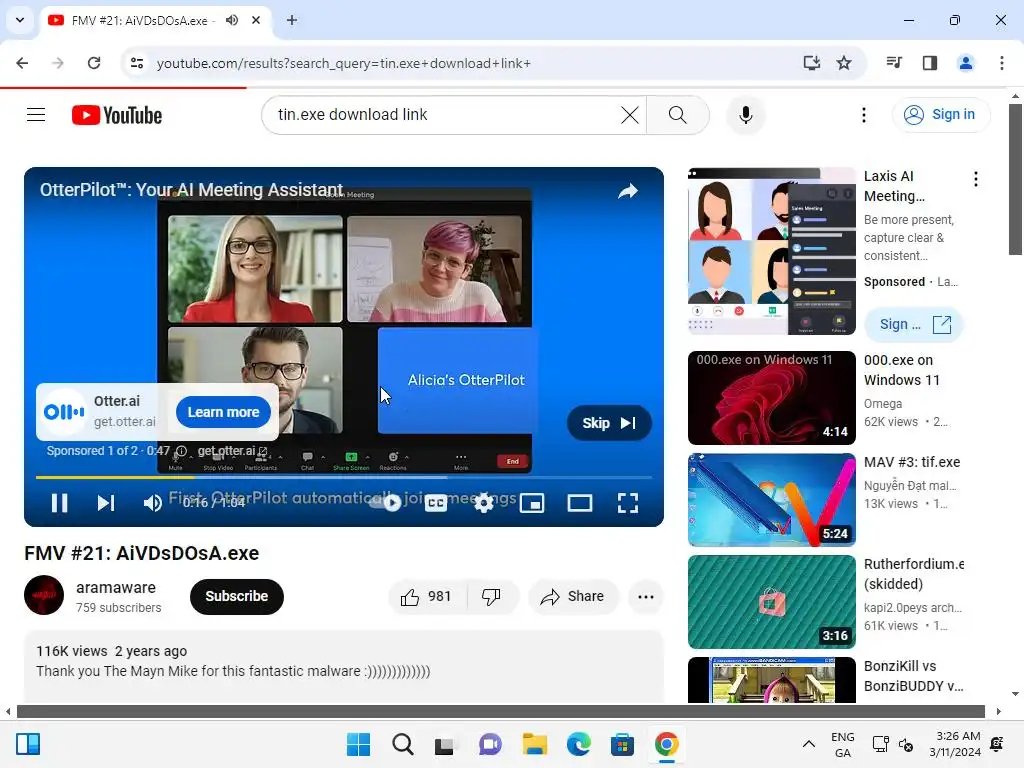Enable miniplayer mode
The image size is (1024, 768).
[x=532, y=502]
